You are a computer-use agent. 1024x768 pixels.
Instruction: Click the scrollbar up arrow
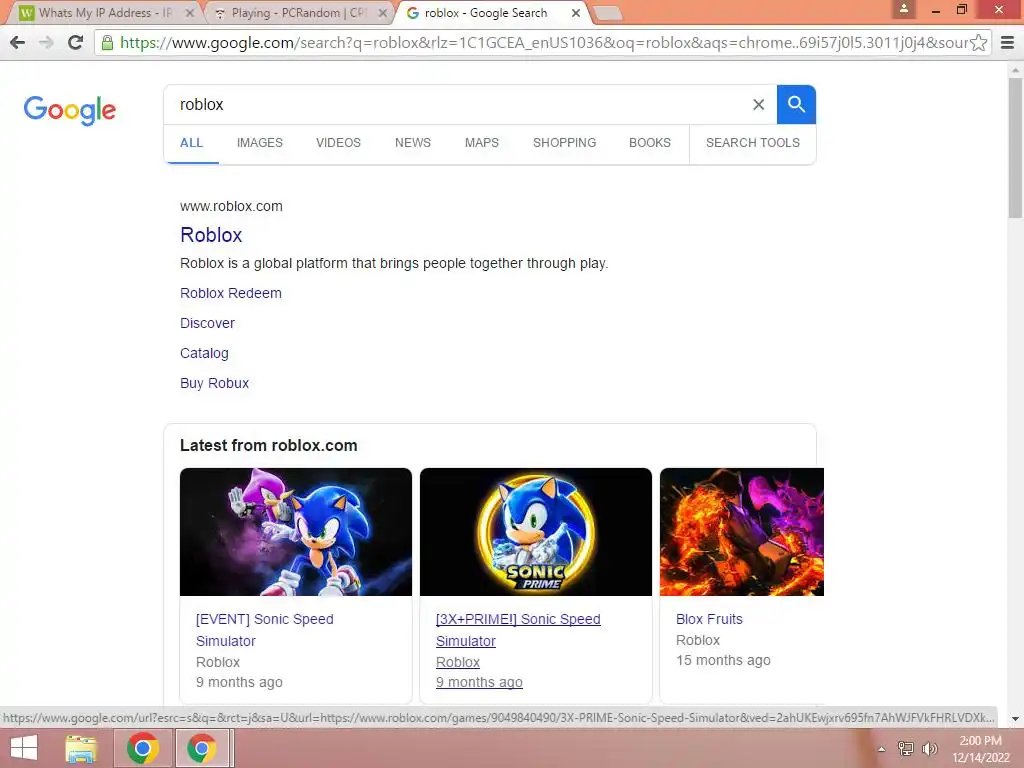click(x=1015, y=69)
